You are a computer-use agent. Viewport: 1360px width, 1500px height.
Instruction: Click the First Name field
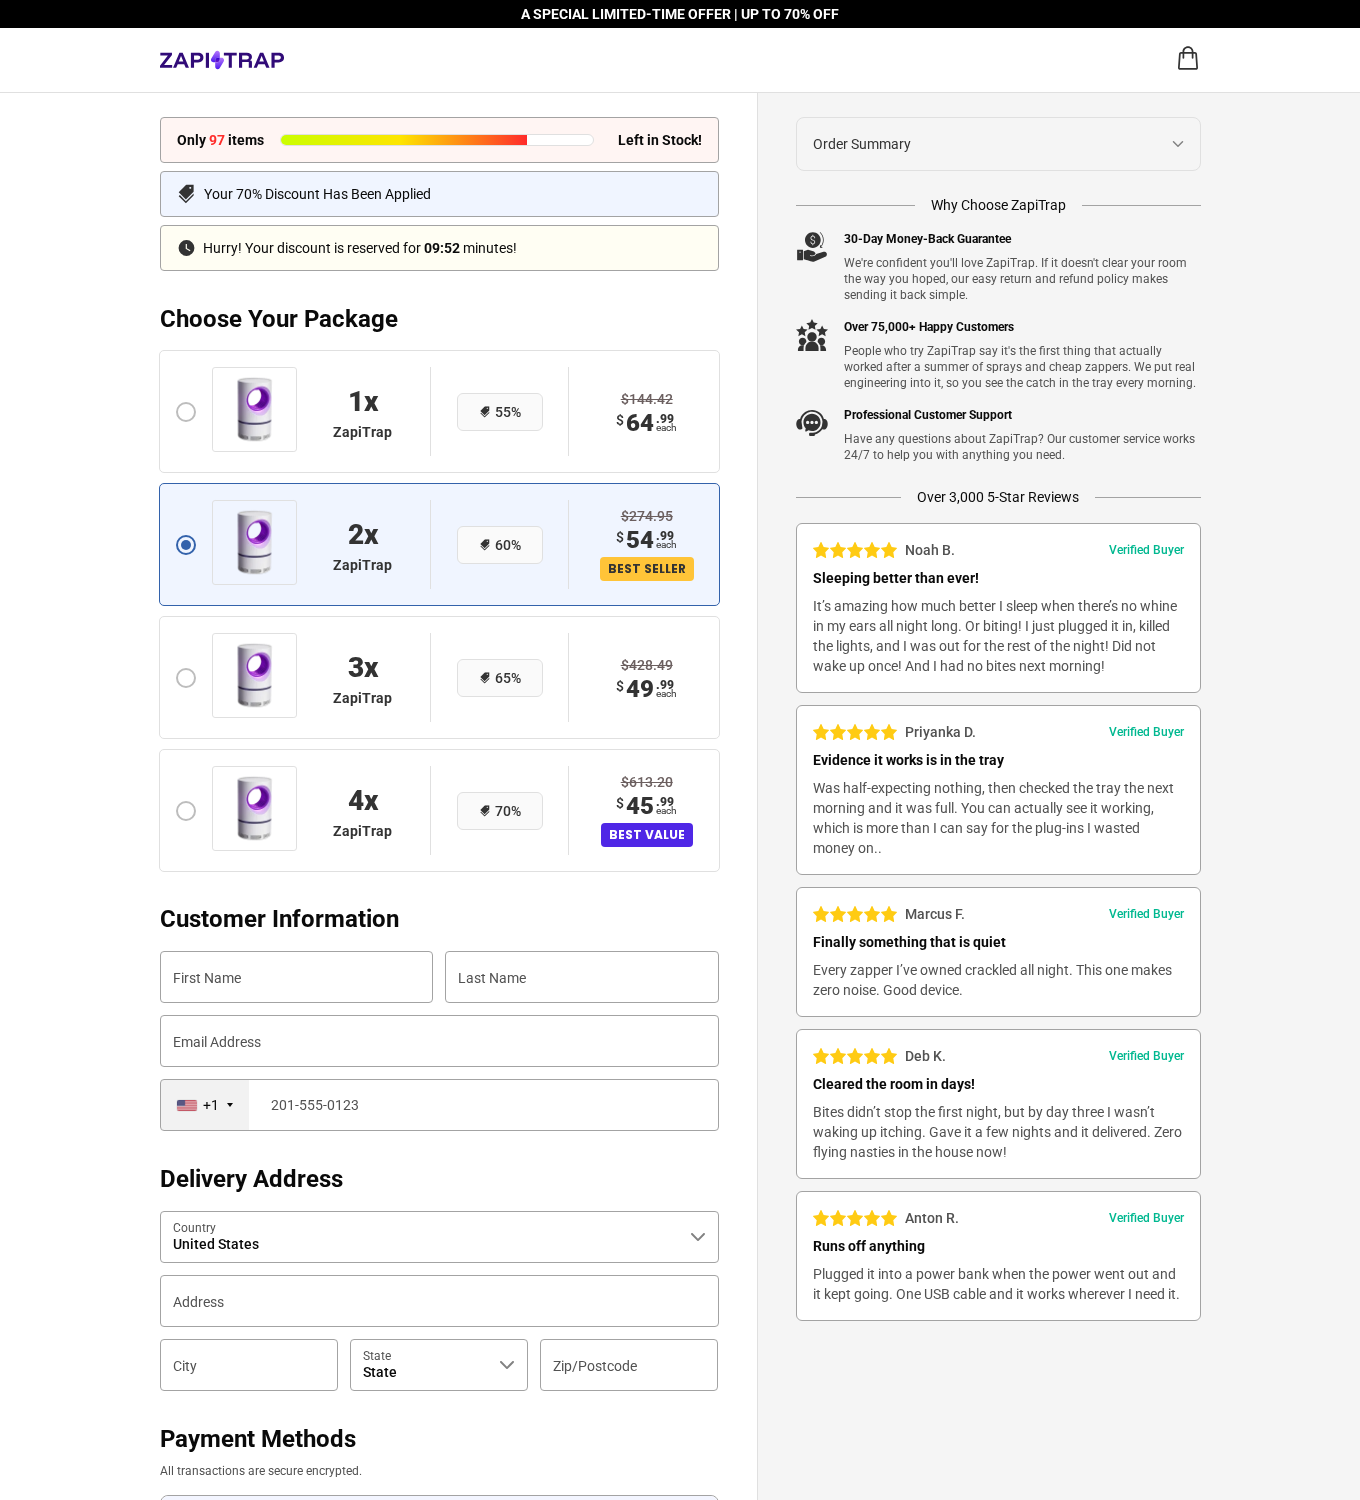click(296, 977)
